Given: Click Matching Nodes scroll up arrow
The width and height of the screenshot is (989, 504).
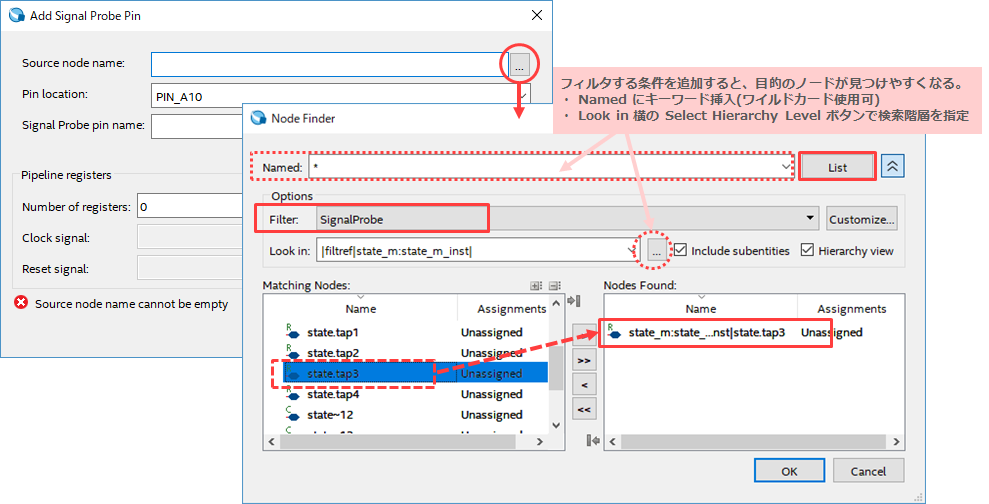Looking at the screenshot, I should tap(556, 303).
